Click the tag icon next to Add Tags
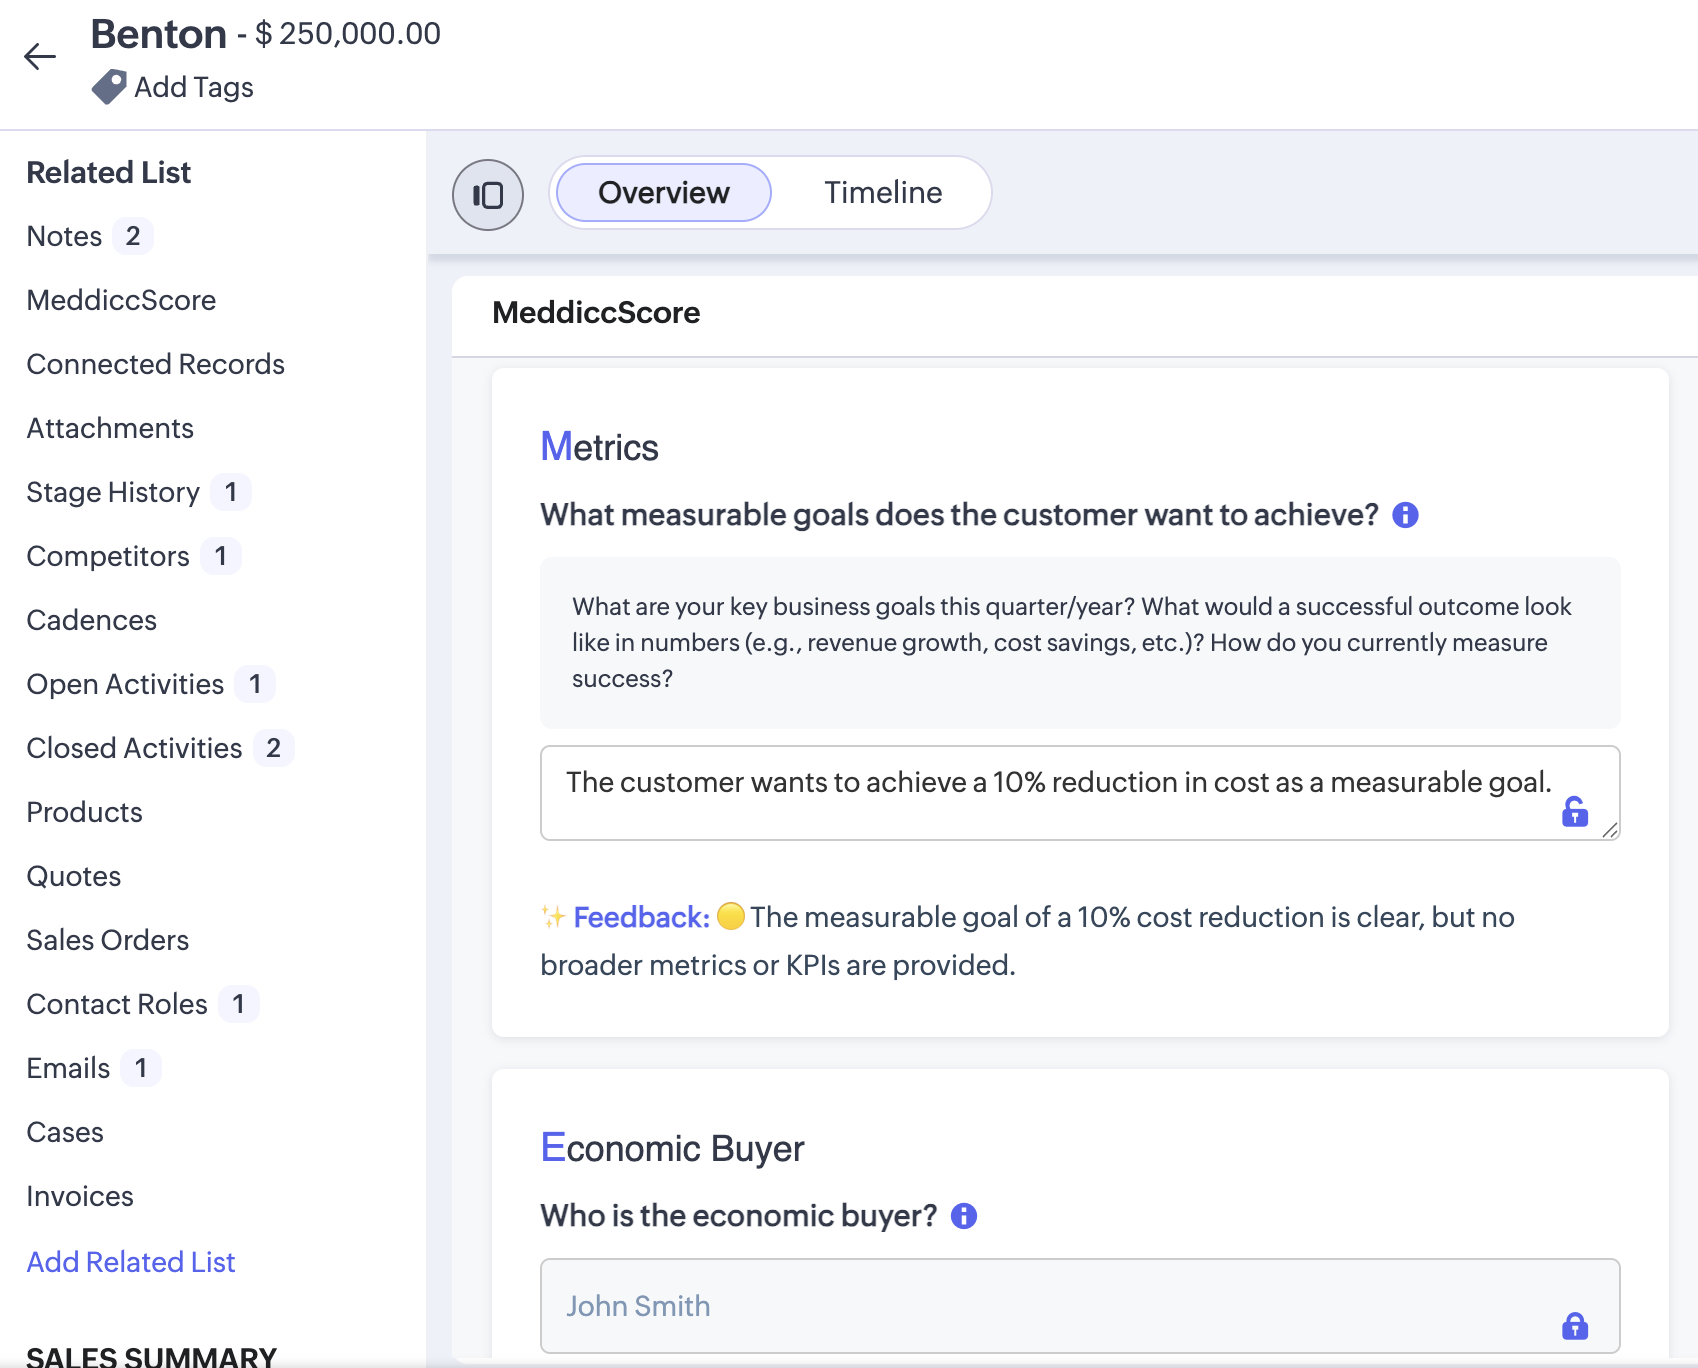This screenshot has height=1368, width=1698. tap(110, 86)
